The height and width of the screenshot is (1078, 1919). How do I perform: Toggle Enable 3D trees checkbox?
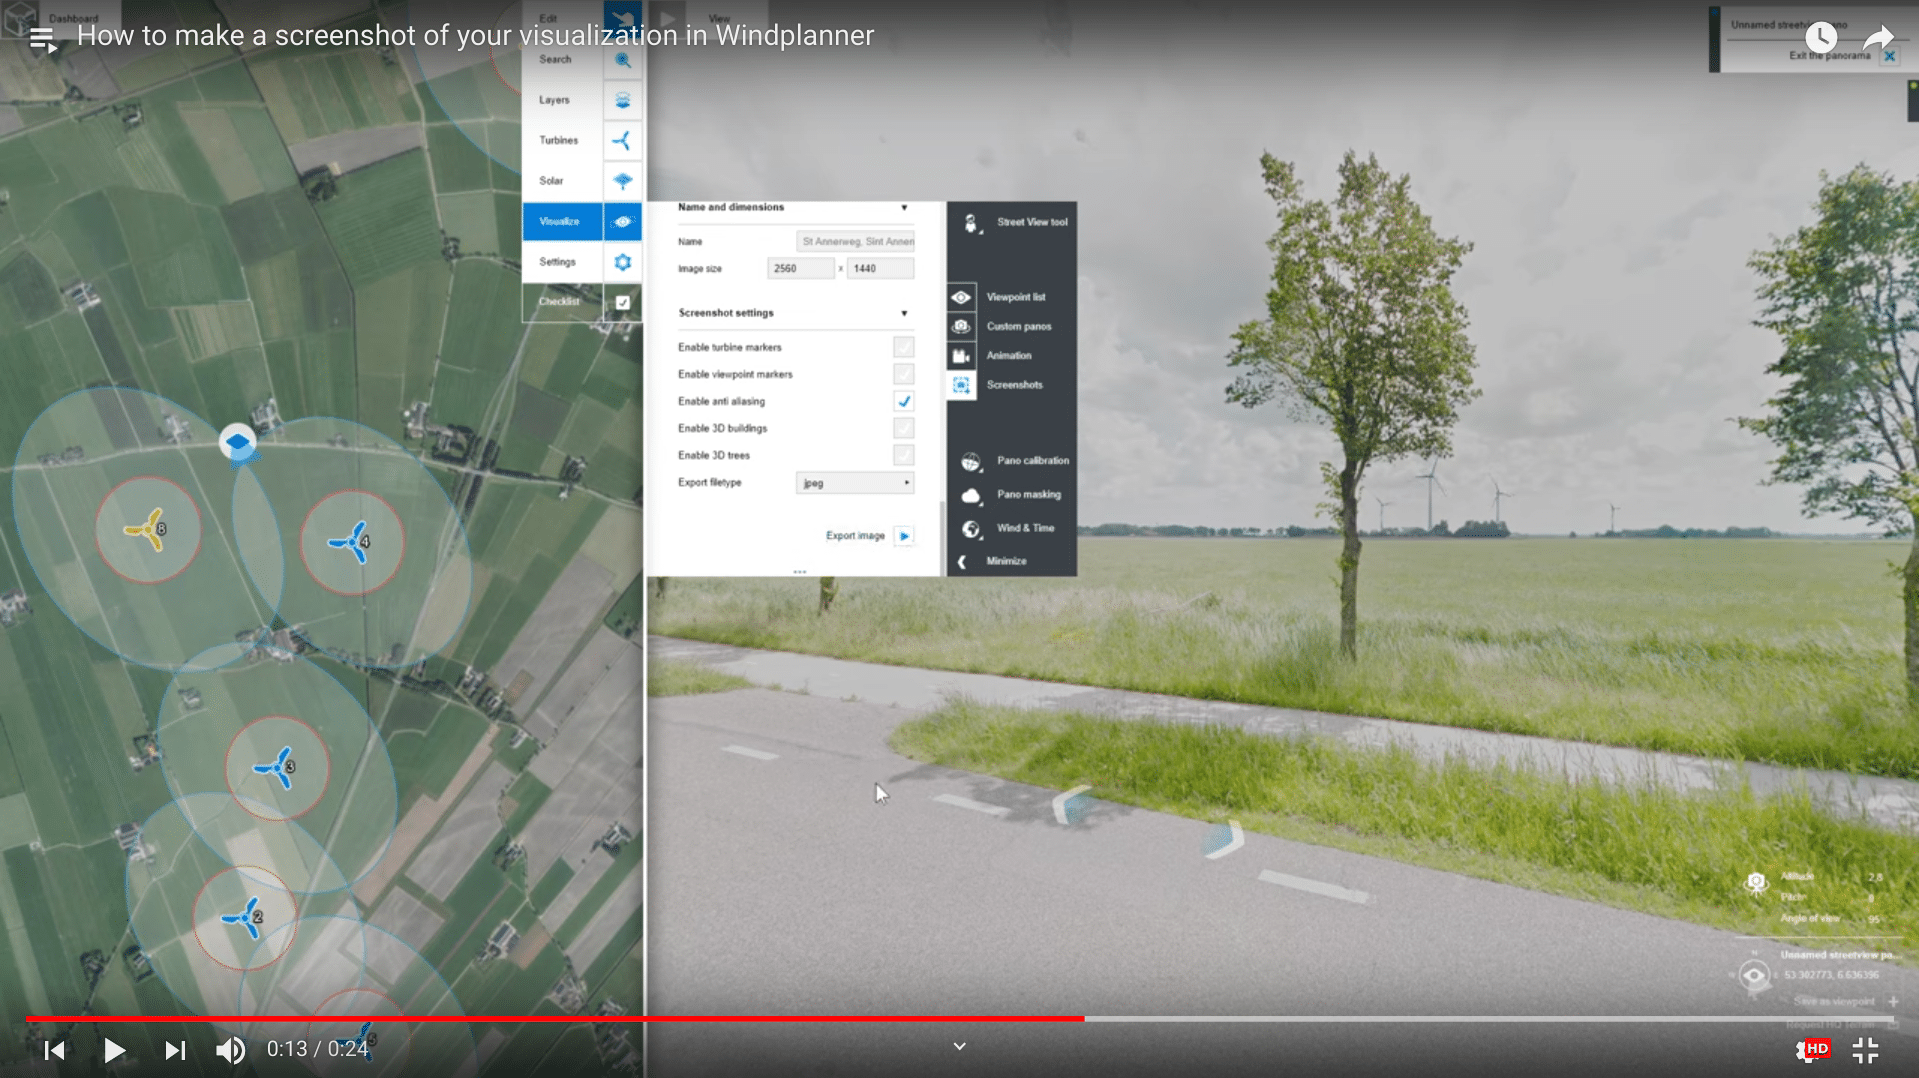[x=904, y=455]
